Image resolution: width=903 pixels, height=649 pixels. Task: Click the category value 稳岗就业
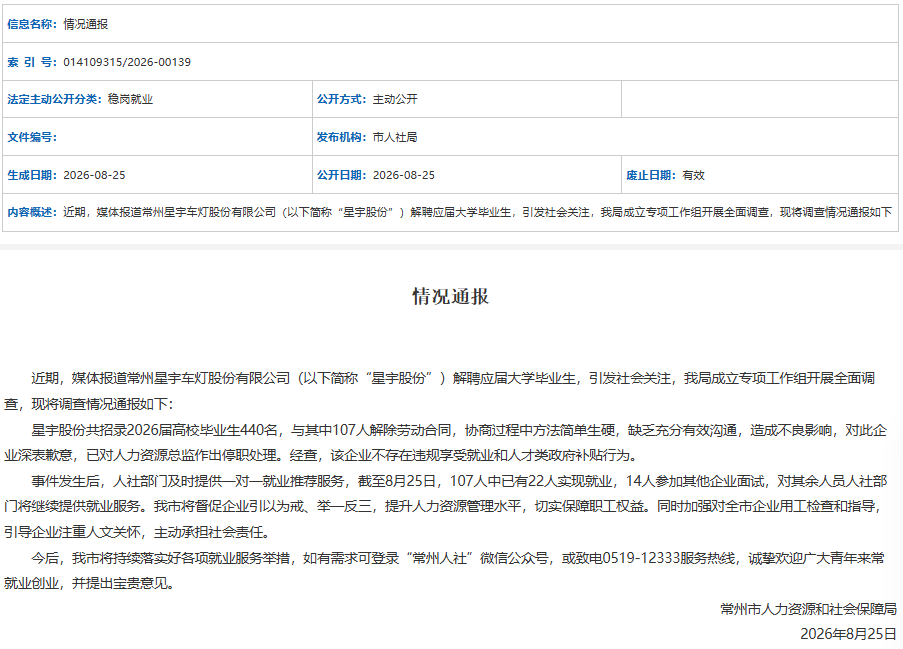click(x=130, y=99)
